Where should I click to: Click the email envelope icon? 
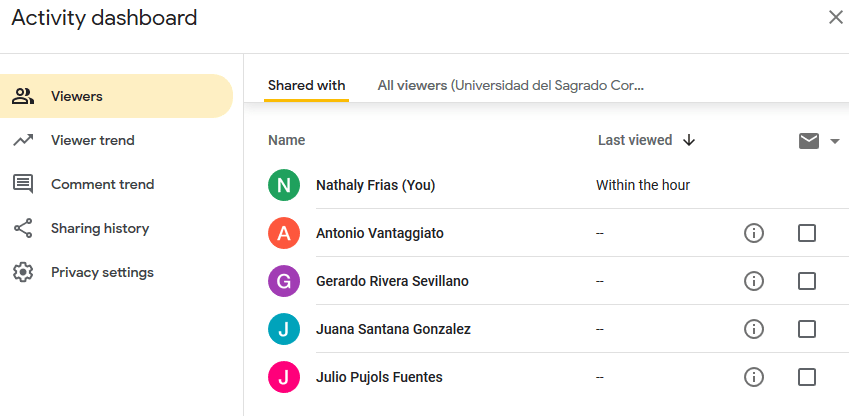pos(809,141)
